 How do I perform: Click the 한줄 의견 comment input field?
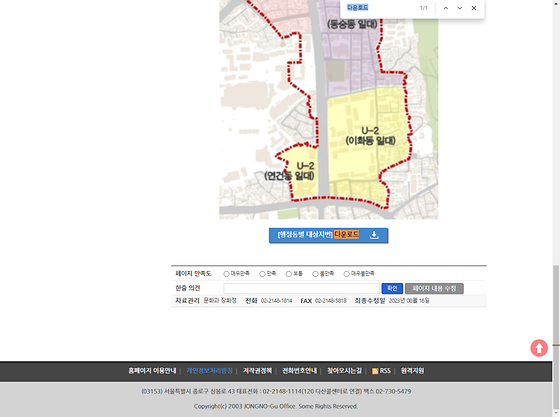[x=301, y=288]
